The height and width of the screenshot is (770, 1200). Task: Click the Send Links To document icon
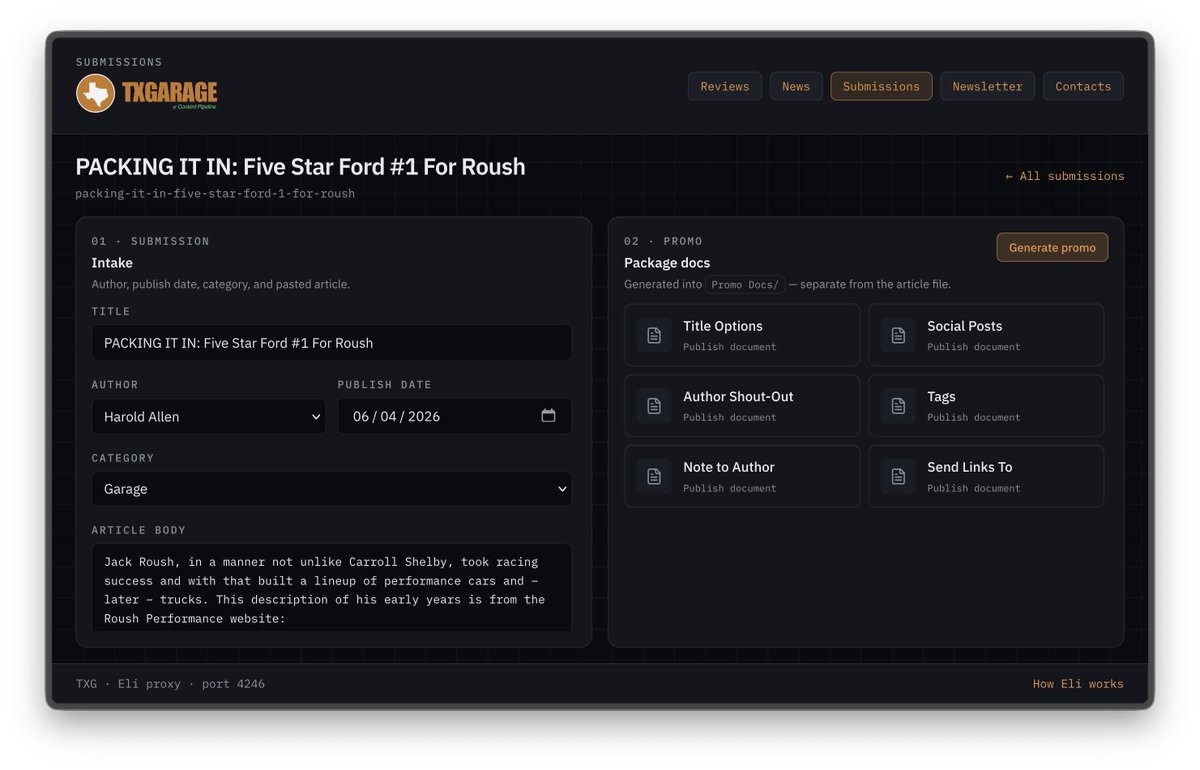(x=898, y=476)
